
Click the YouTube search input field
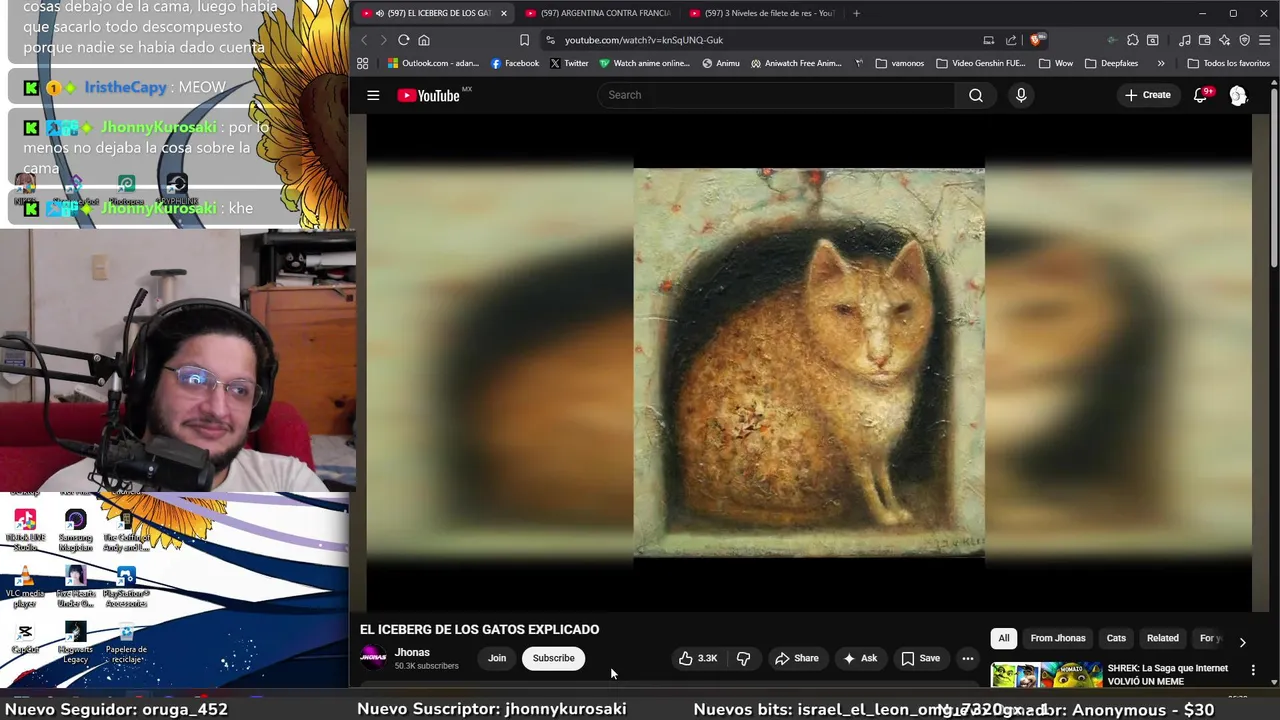point(776,95)
